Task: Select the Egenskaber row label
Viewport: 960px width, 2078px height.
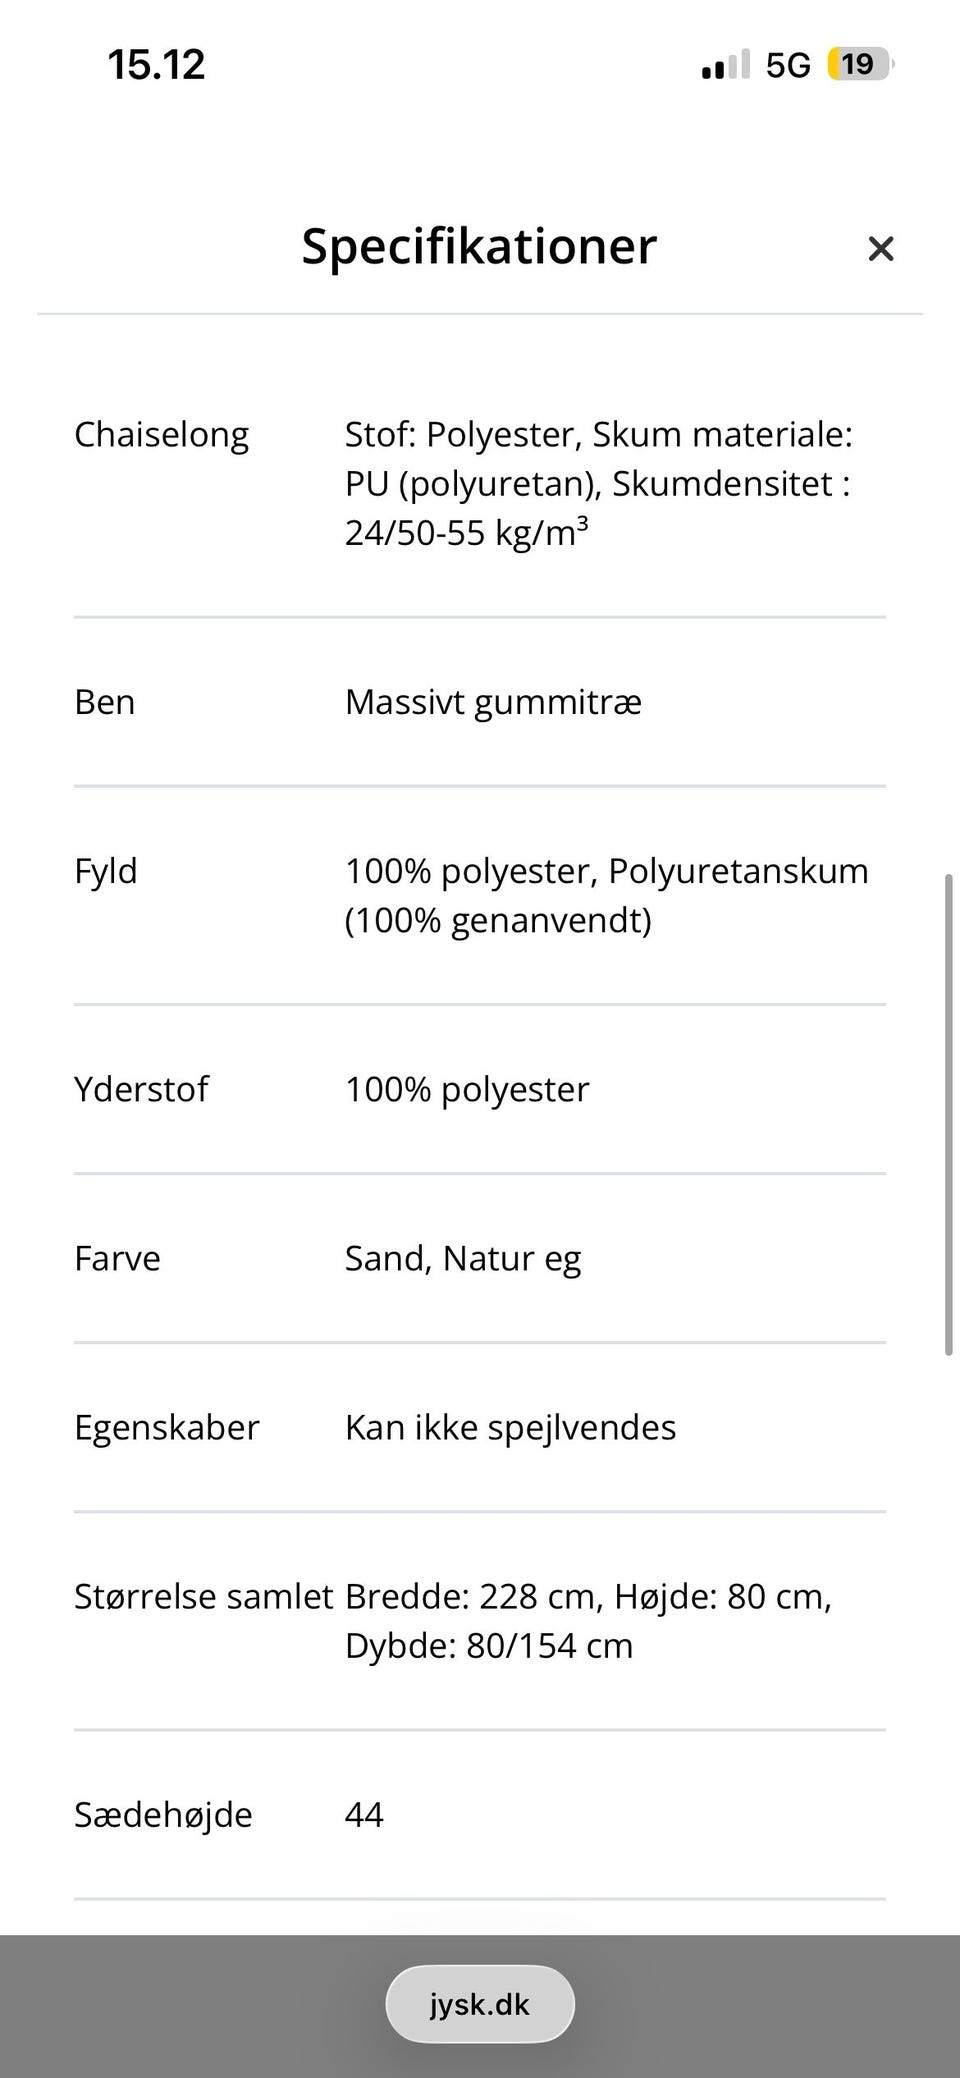Action: [x=166, y=1427]
